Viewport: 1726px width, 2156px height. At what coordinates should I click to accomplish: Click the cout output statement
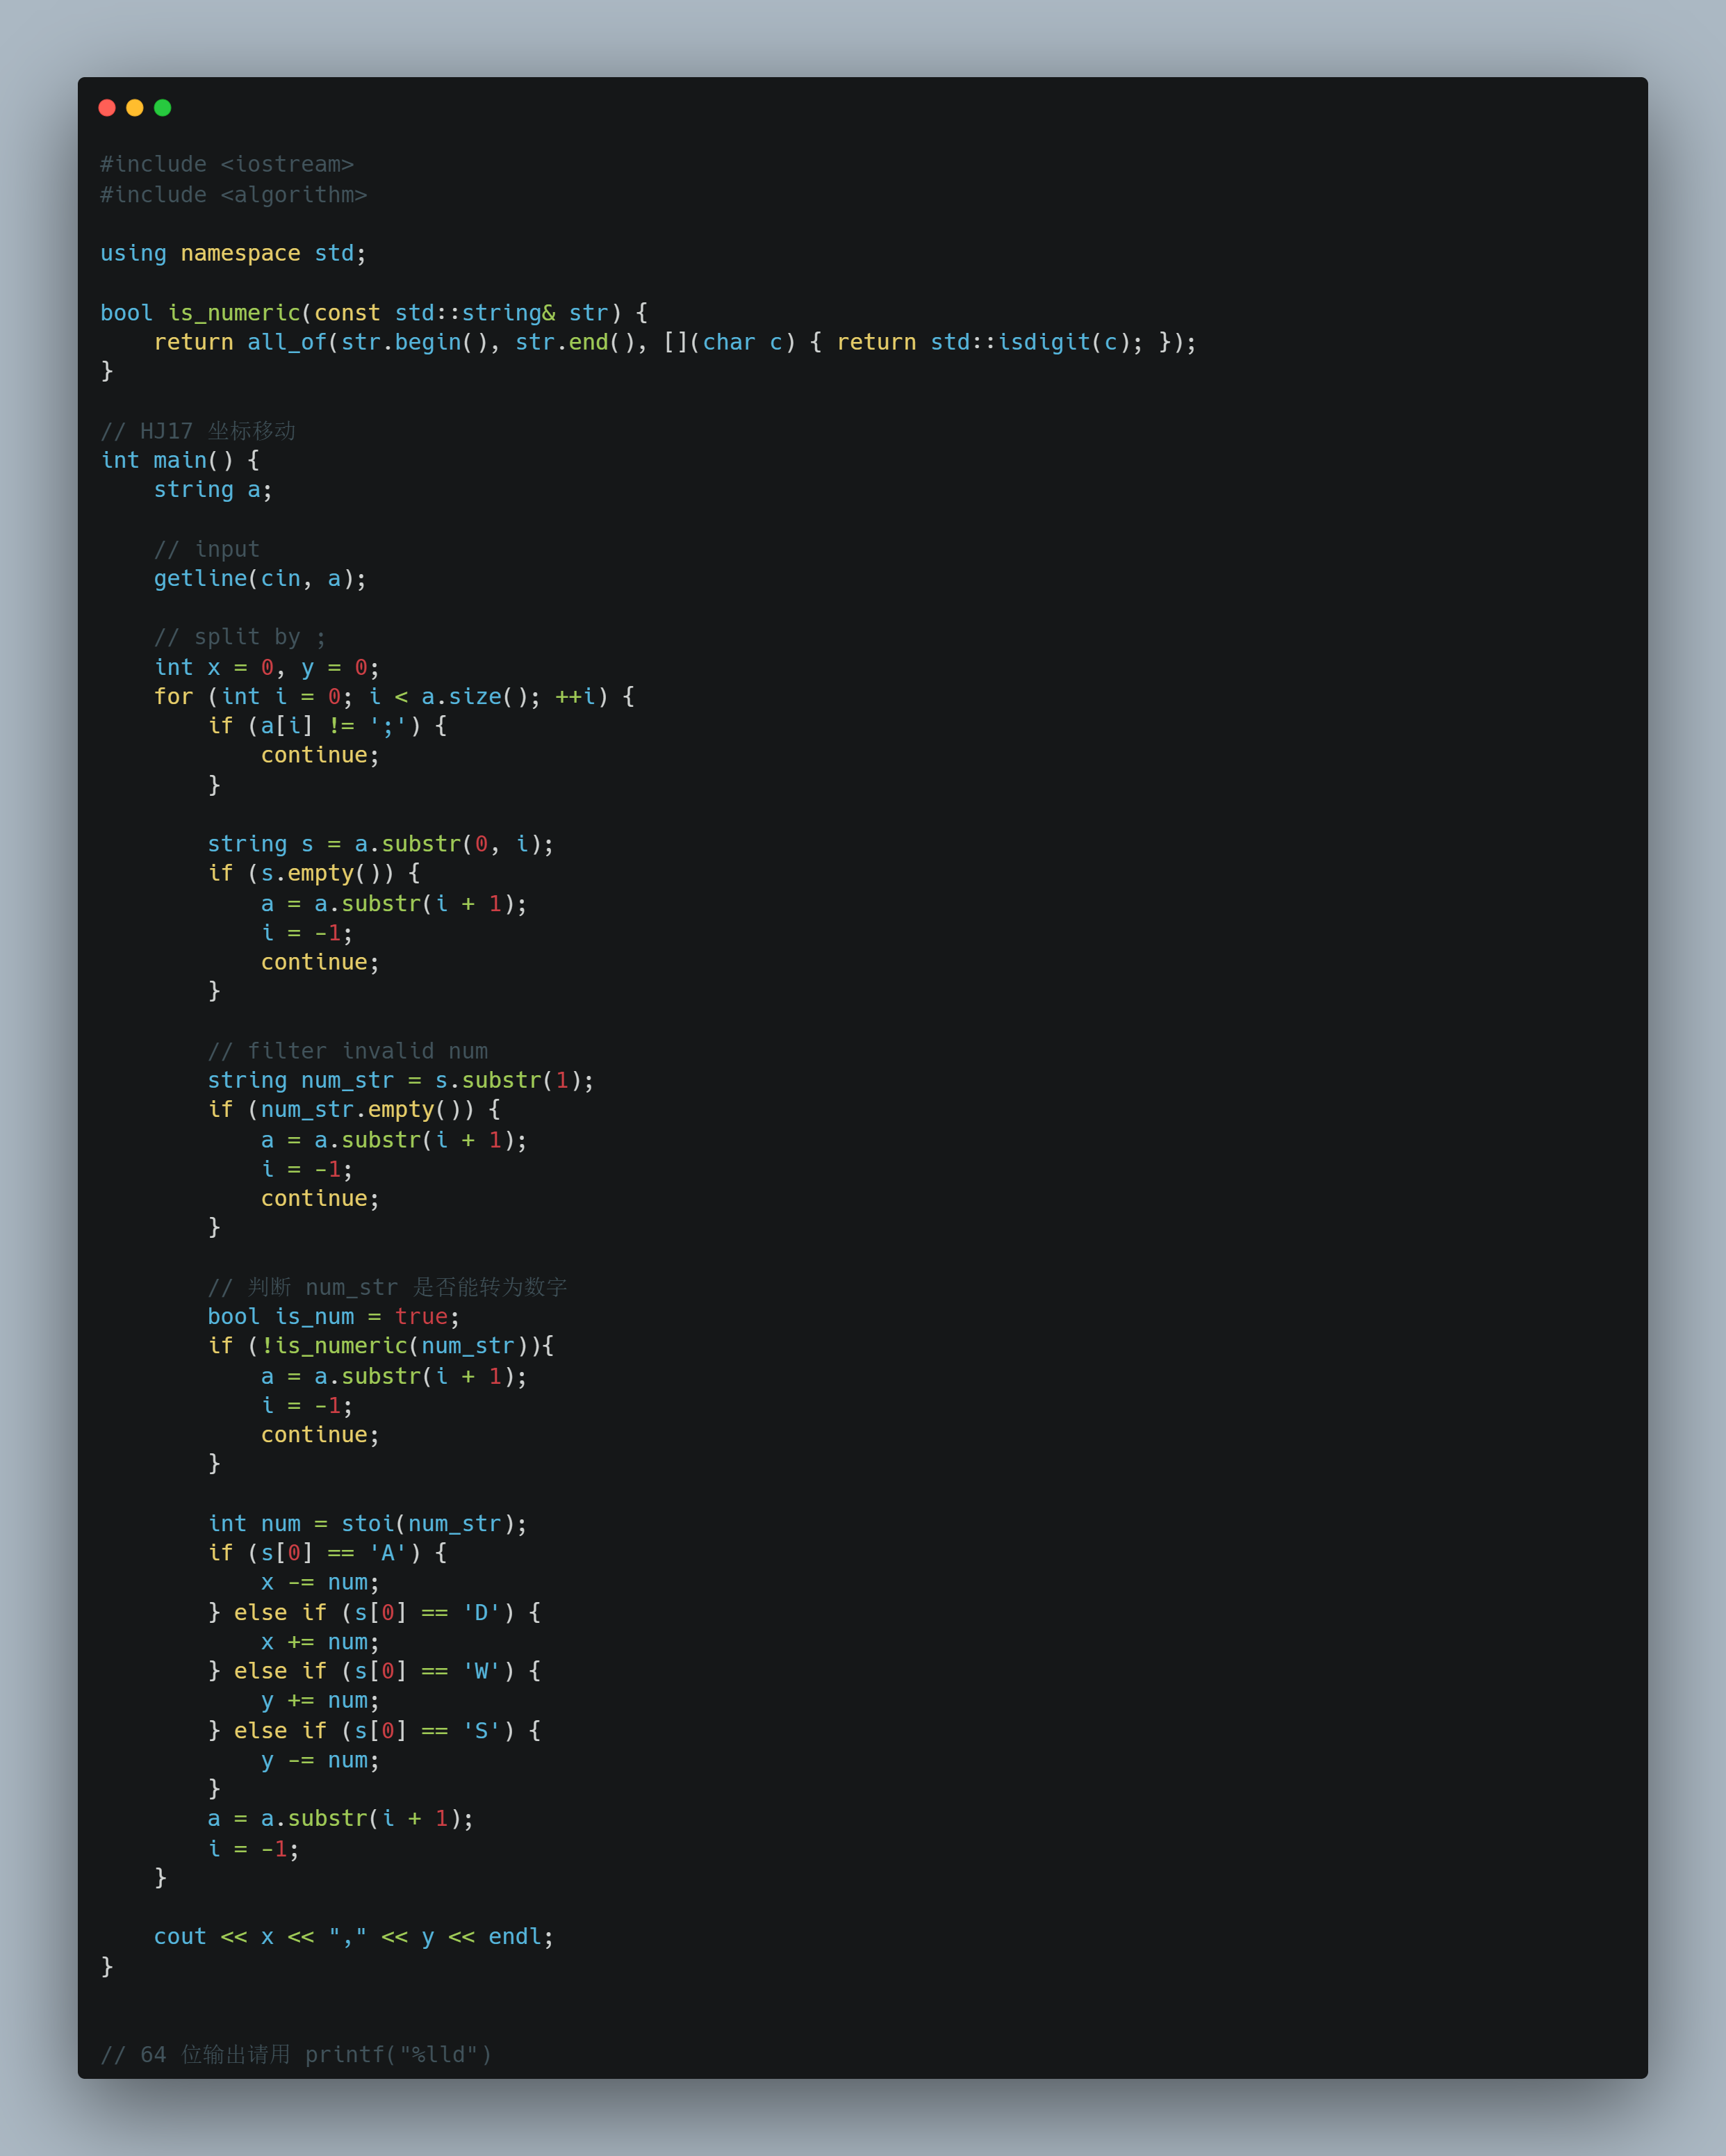click(353, 1937)
